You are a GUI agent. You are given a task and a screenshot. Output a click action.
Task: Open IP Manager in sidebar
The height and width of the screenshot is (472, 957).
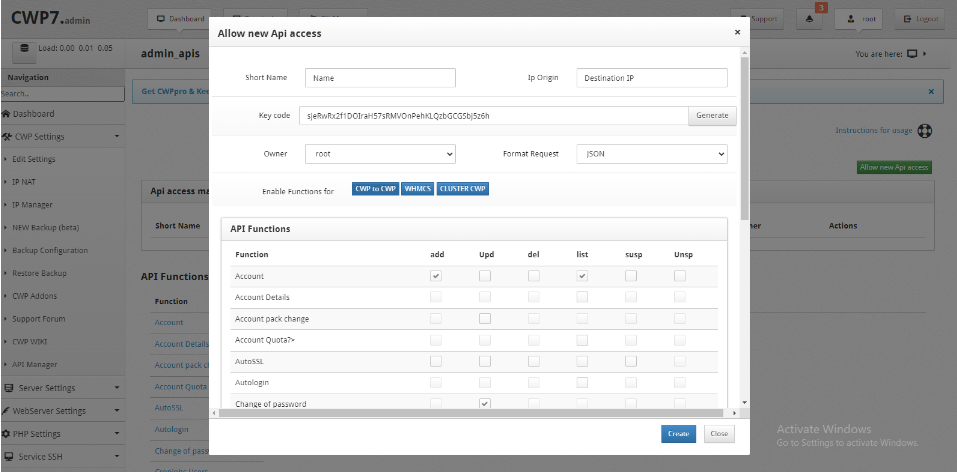[x=32, y=205]
